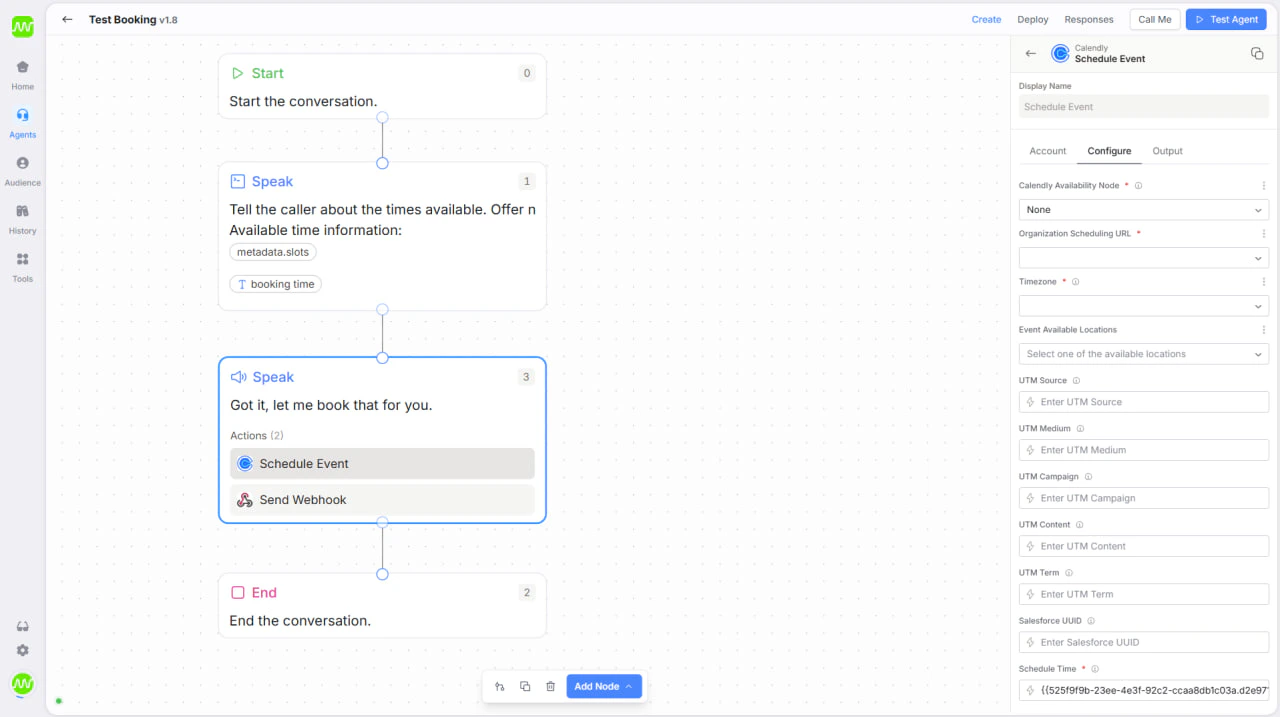Switch to the Account tab

[1048, 151]
